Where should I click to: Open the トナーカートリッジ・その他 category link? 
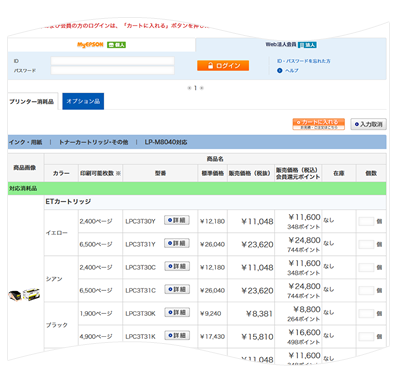click(x=93, y=142)
